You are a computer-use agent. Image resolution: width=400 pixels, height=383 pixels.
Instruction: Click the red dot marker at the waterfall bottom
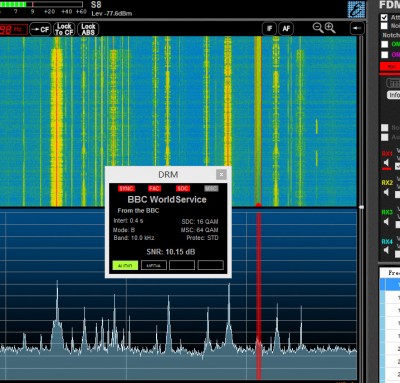click(x=258, y=205)
